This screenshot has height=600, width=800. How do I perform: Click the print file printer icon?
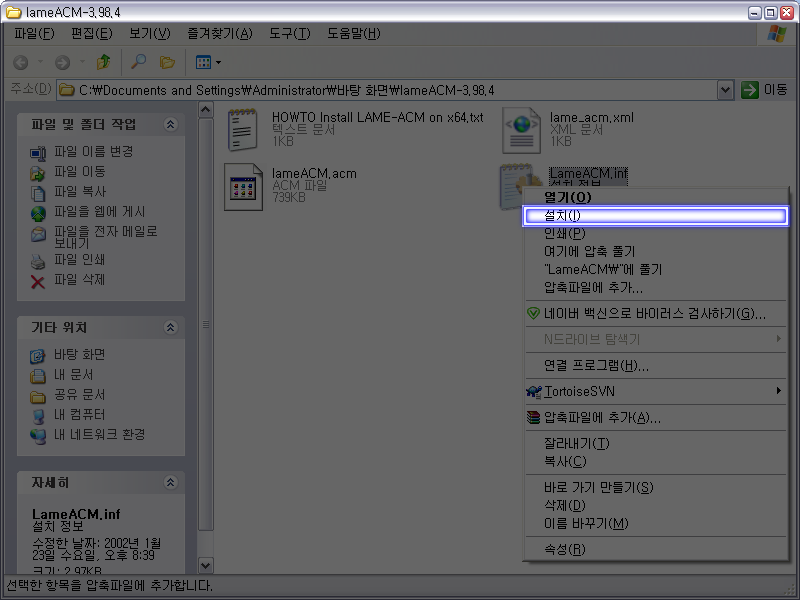point(38,261)
